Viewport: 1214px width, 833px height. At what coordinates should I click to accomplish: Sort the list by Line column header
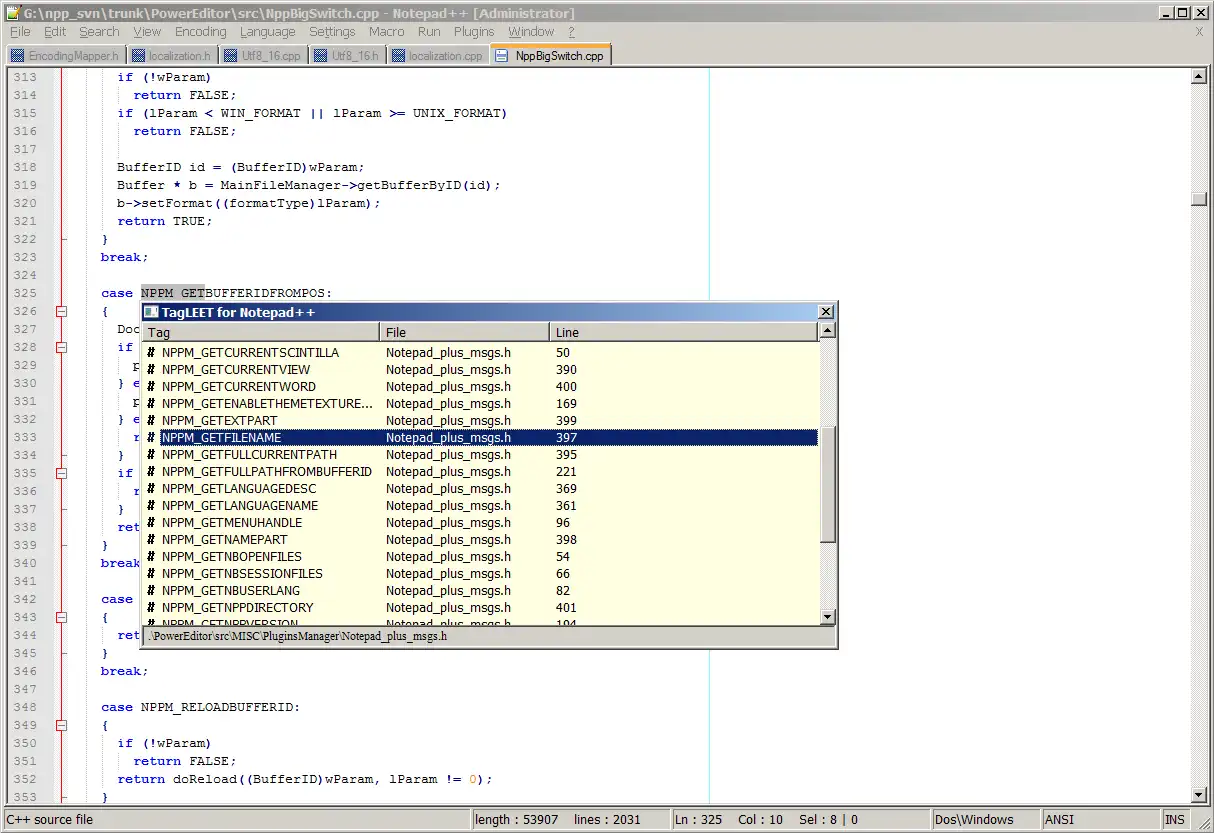[684, 332]
